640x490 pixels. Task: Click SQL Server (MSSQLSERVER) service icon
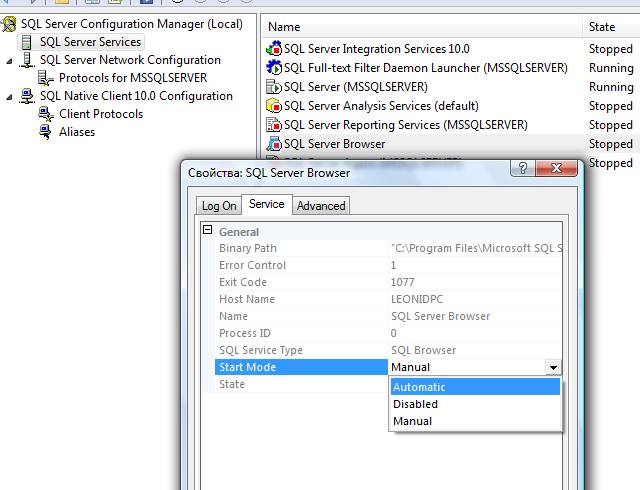coord(273,87)
